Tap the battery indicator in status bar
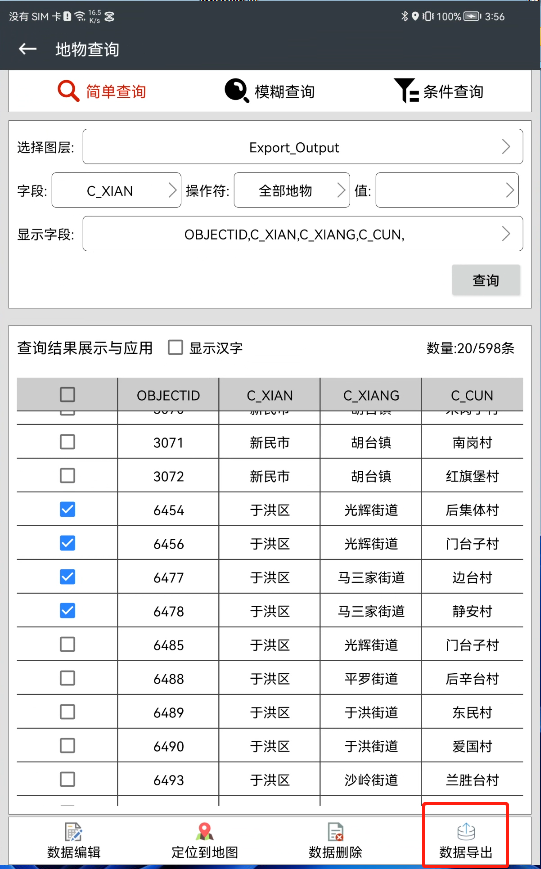Image resolution: width=541 pixels, height=869 pixels. point(471,17)
